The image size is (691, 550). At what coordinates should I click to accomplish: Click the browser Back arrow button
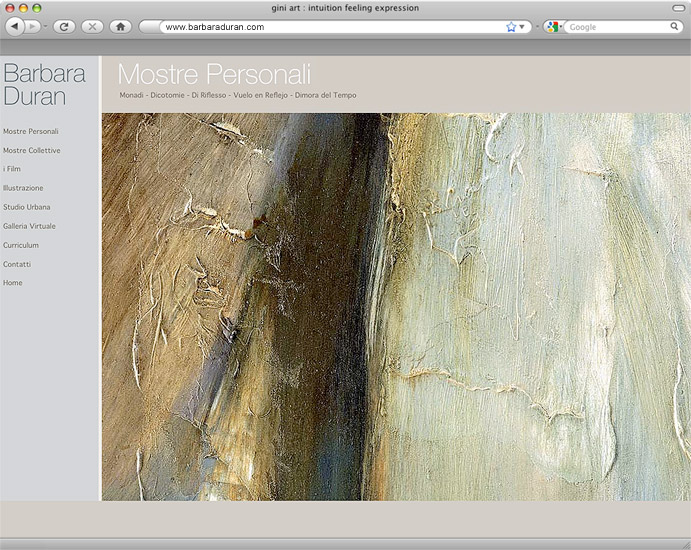coord(15,27)
